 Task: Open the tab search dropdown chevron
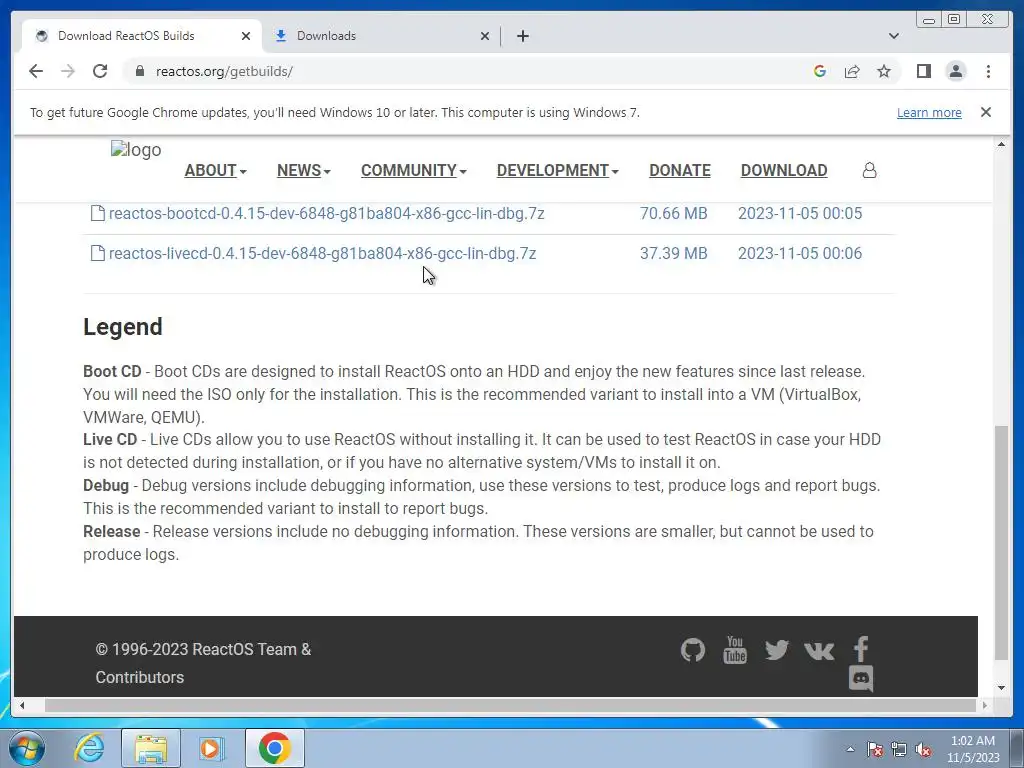894,36
